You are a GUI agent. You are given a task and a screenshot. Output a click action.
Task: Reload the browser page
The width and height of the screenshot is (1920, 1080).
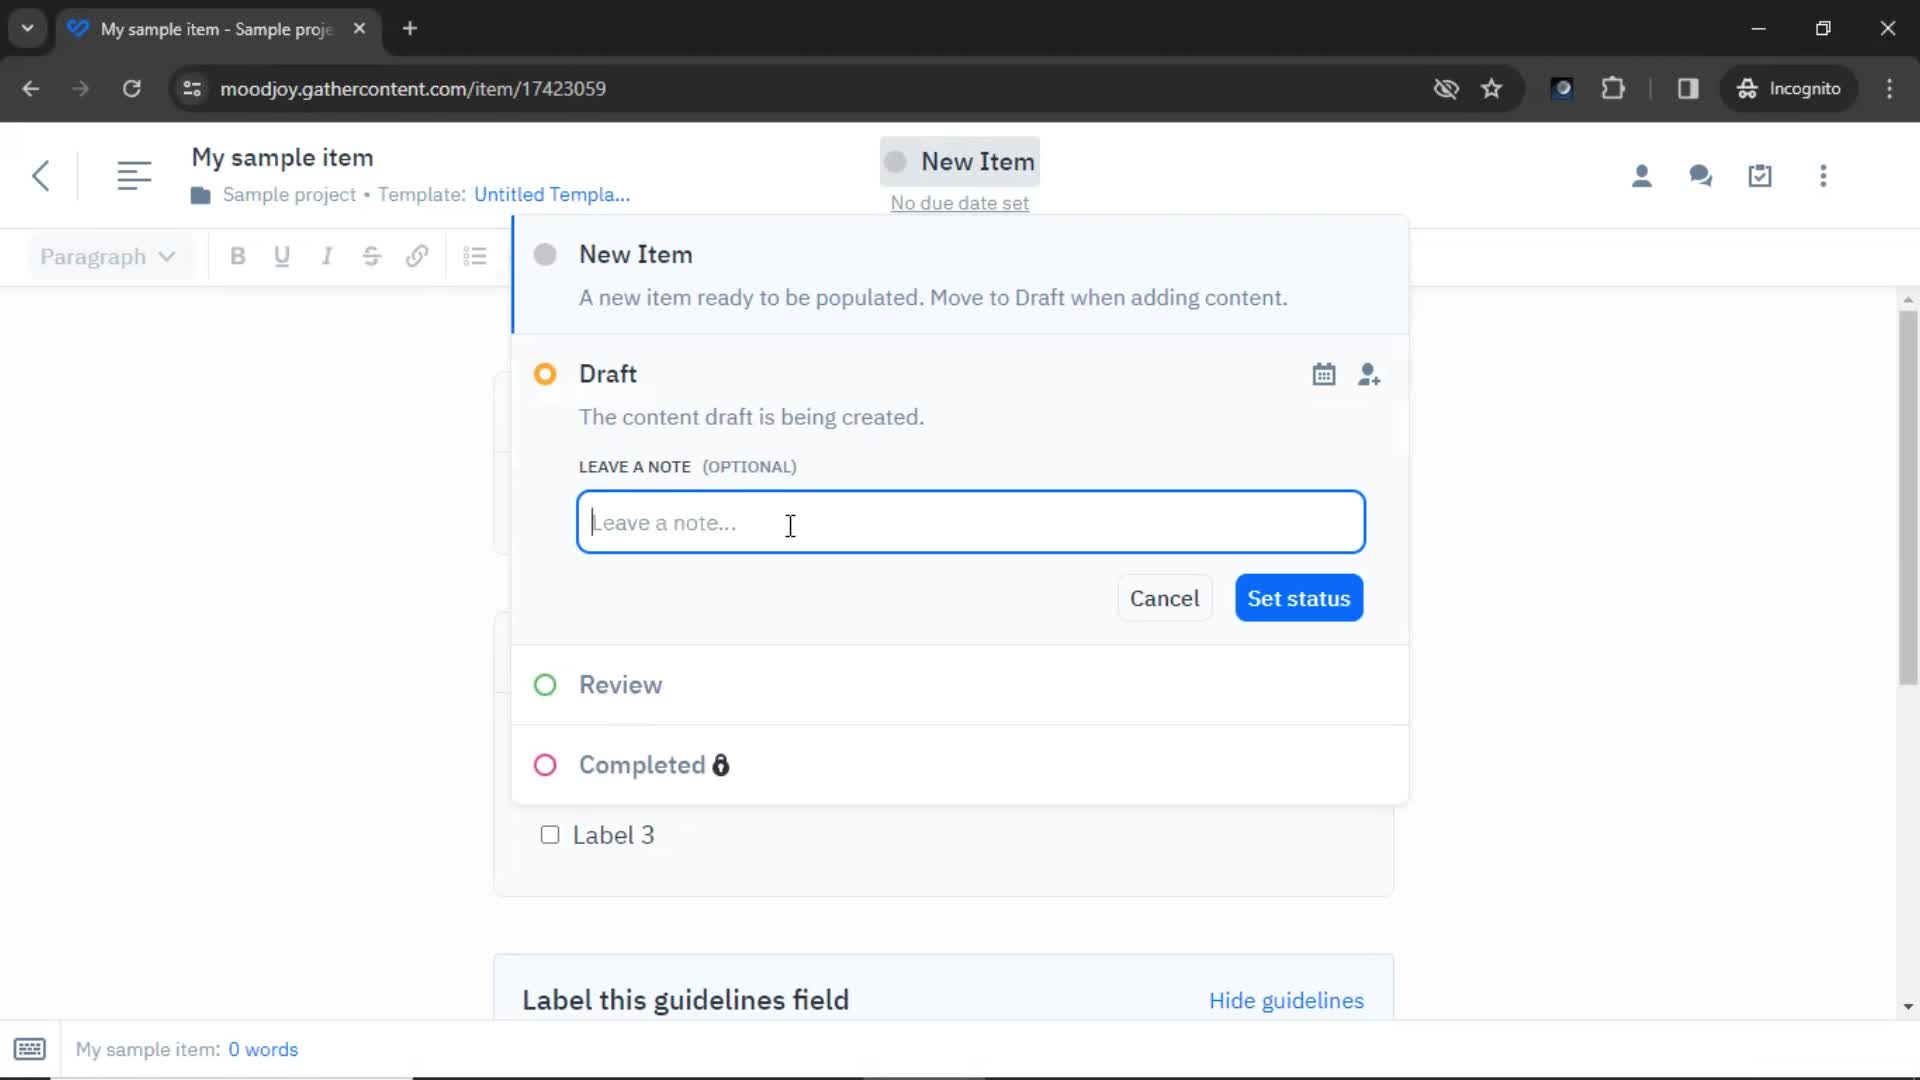click(x=131, y=88)
